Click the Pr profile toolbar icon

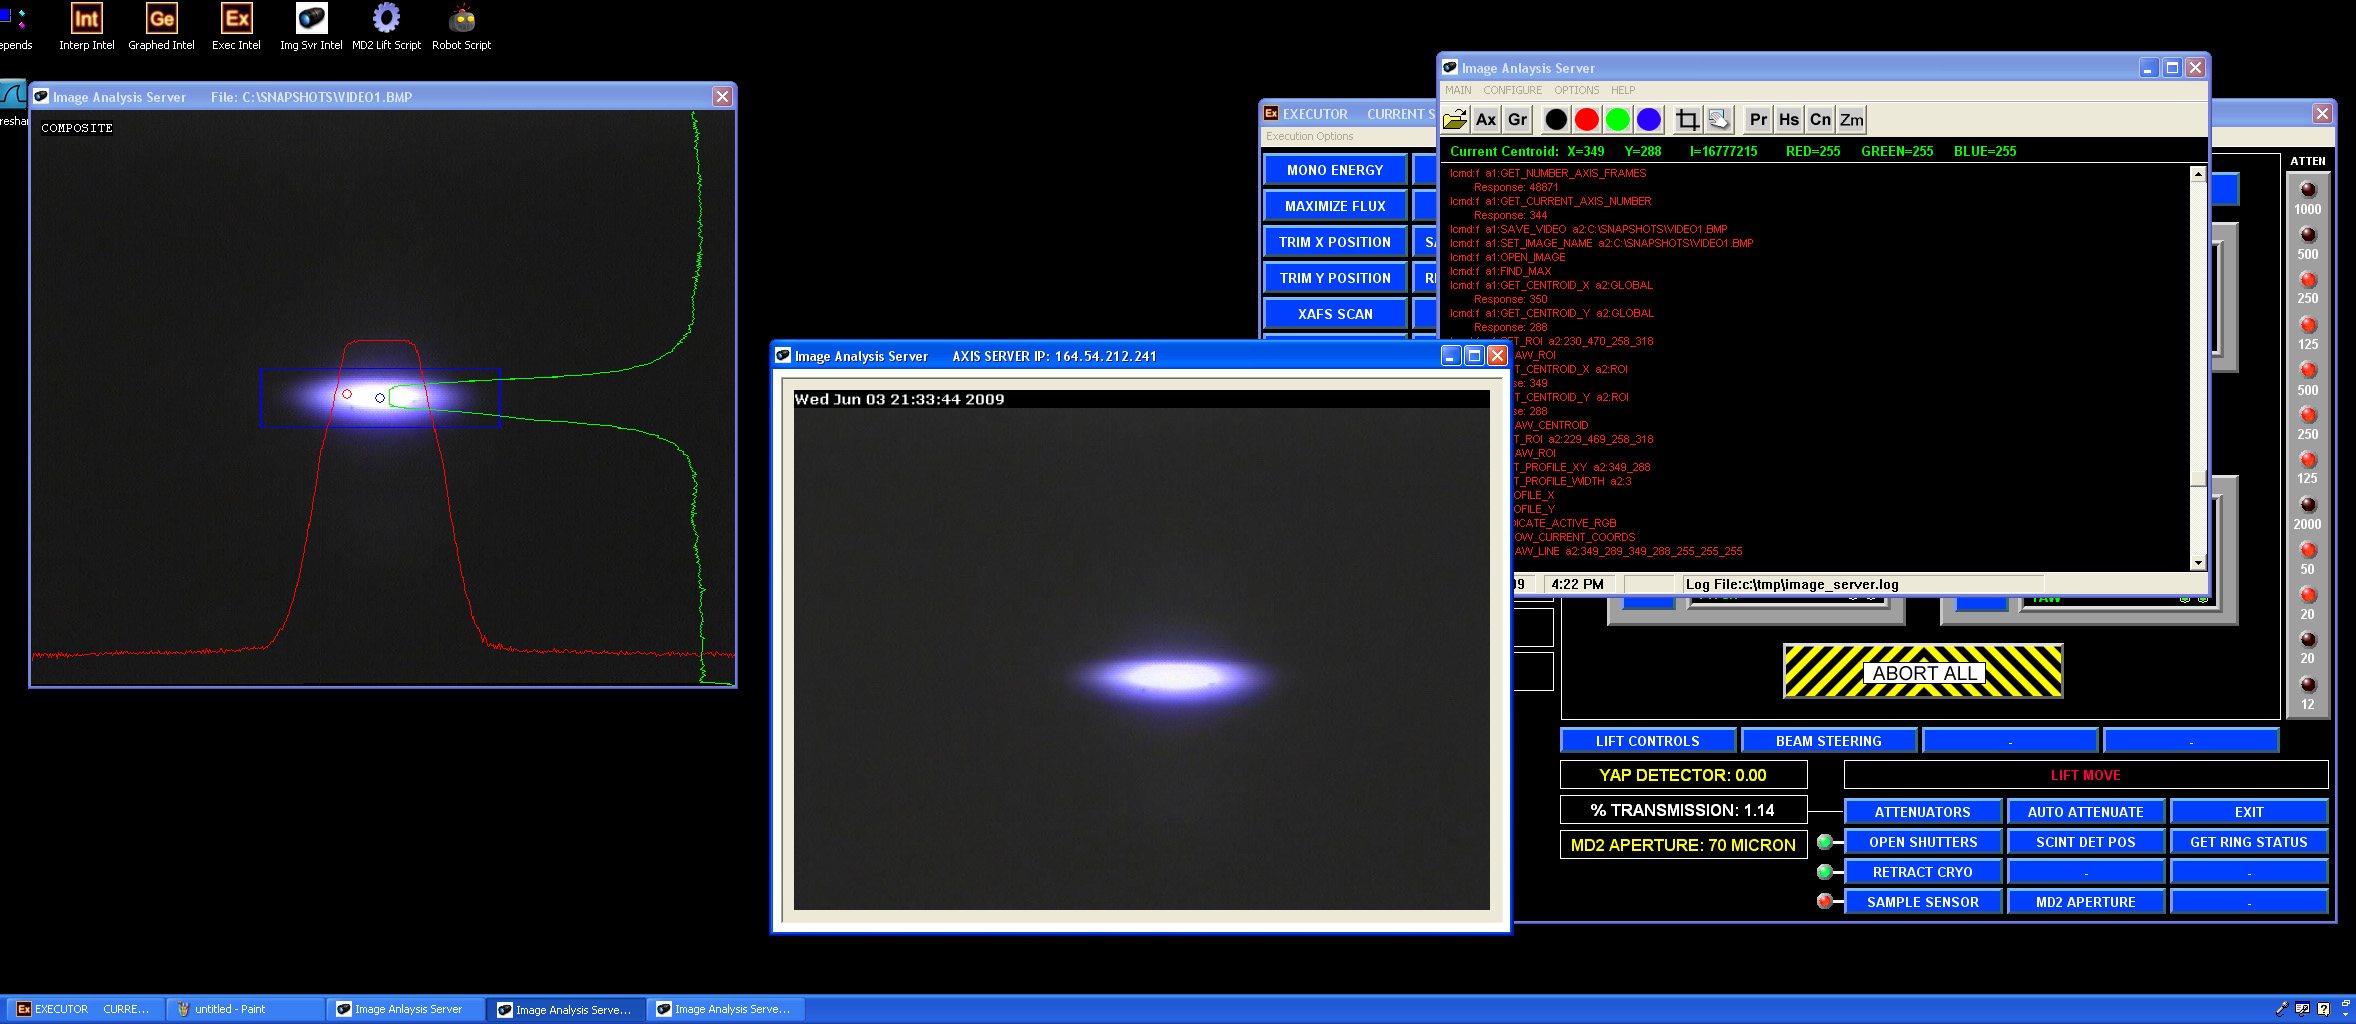tap(1758, 120)
